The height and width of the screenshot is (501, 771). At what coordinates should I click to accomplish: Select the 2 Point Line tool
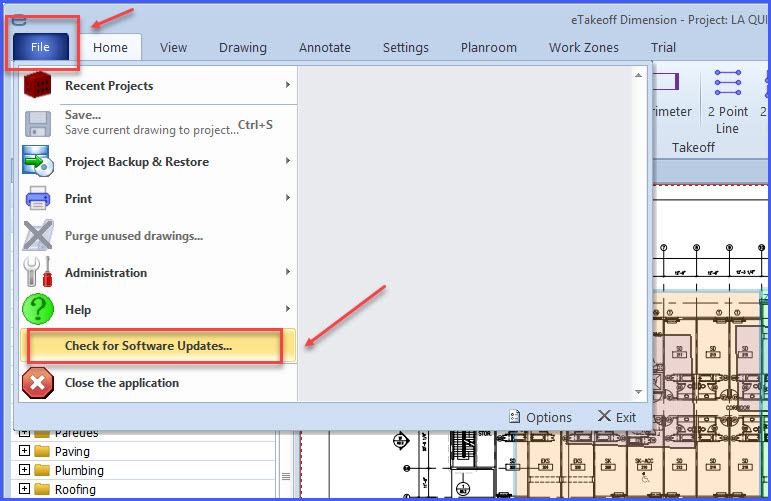(x=727, y=102)
